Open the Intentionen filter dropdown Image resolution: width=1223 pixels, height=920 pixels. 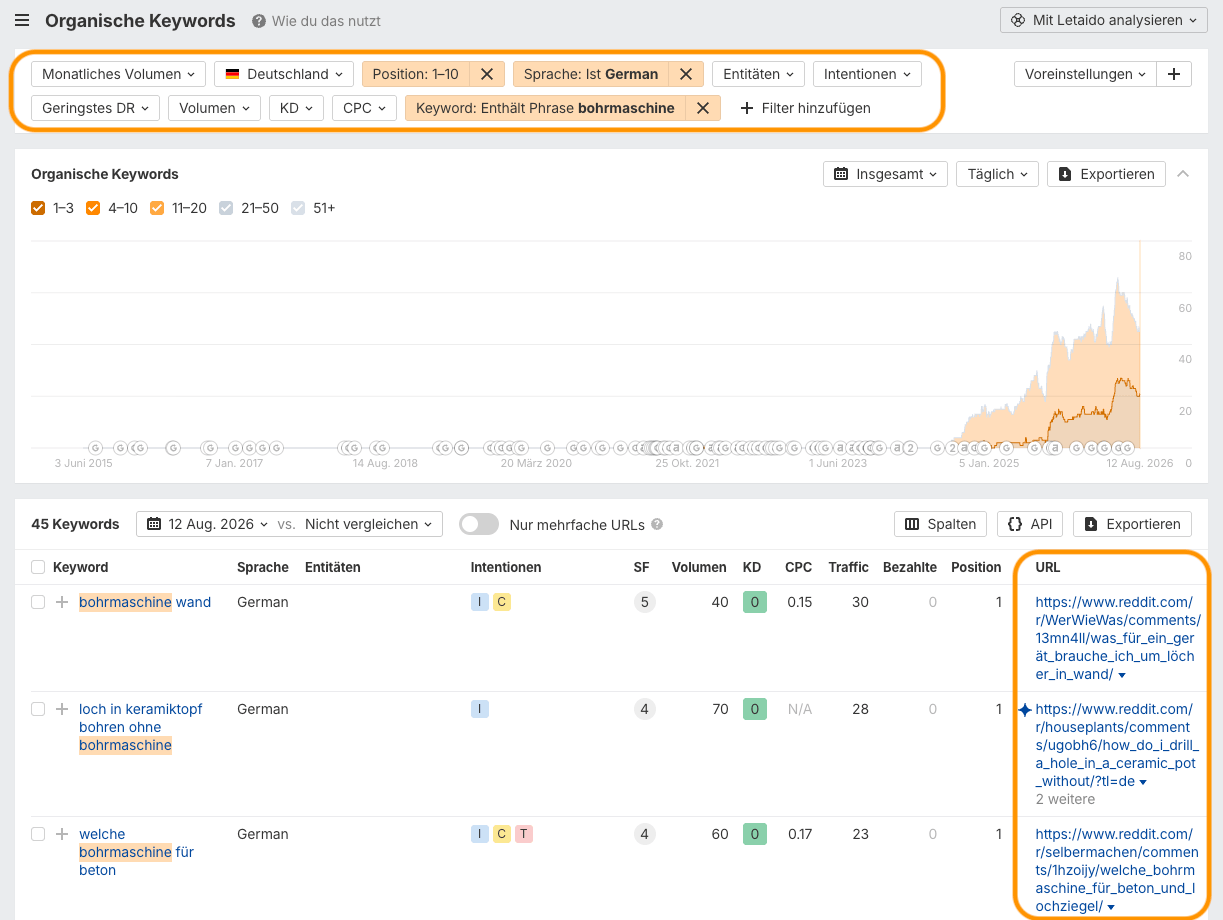867,74
